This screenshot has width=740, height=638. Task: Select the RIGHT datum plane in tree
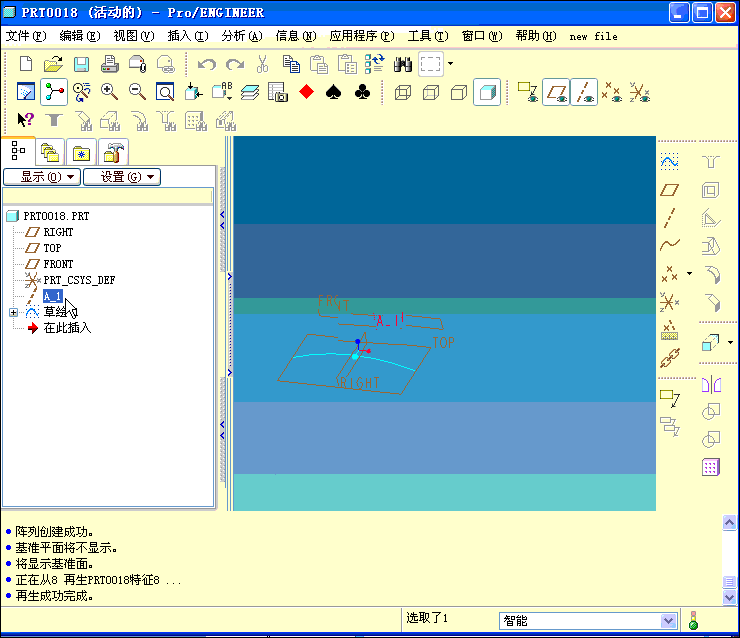(58, 232)
